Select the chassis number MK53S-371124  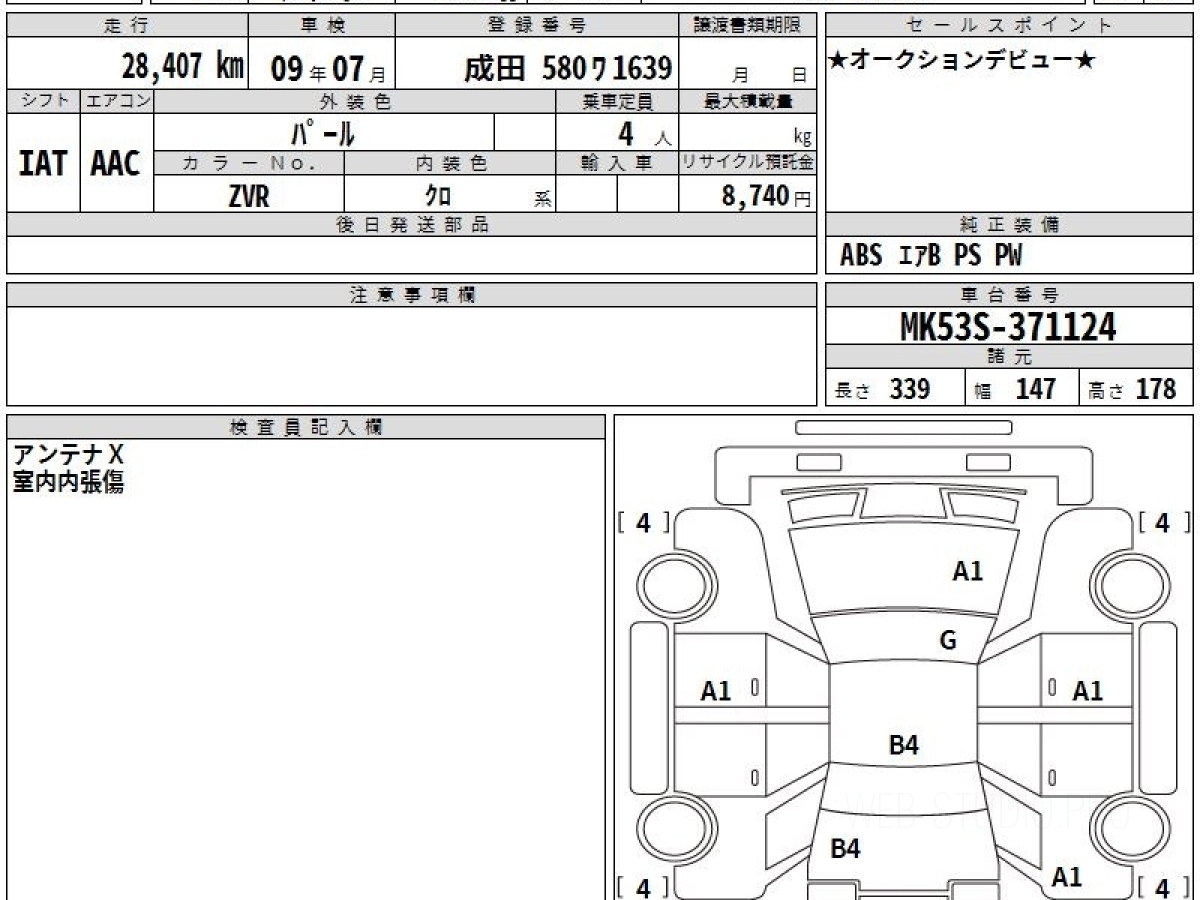click(x=1008, y=326)
